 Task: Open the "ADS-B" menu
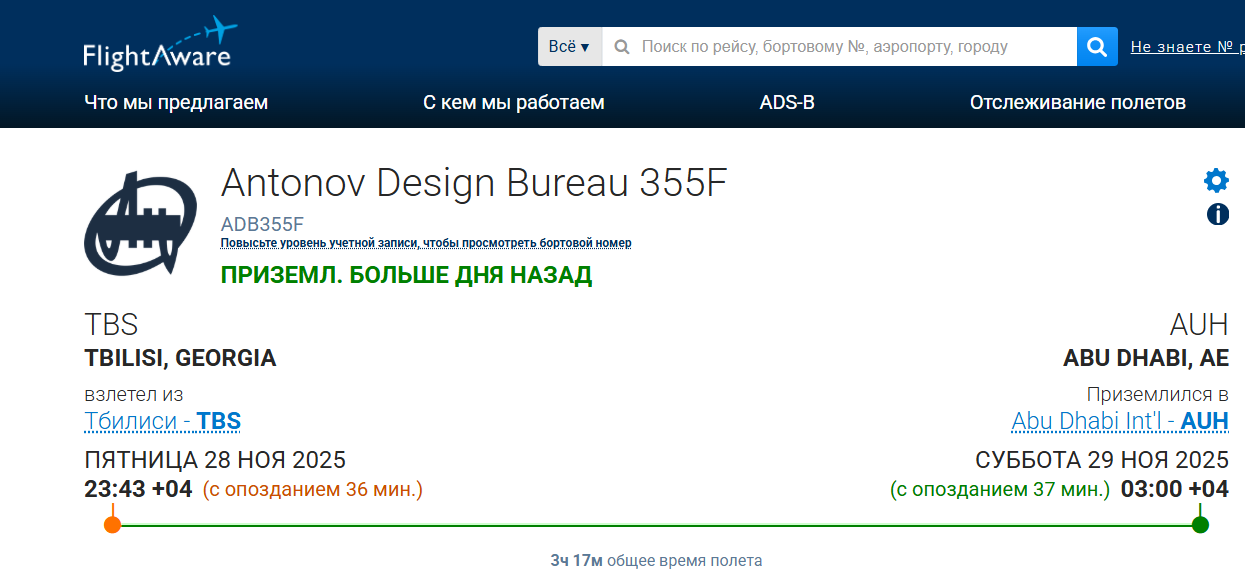pos(787,101)
